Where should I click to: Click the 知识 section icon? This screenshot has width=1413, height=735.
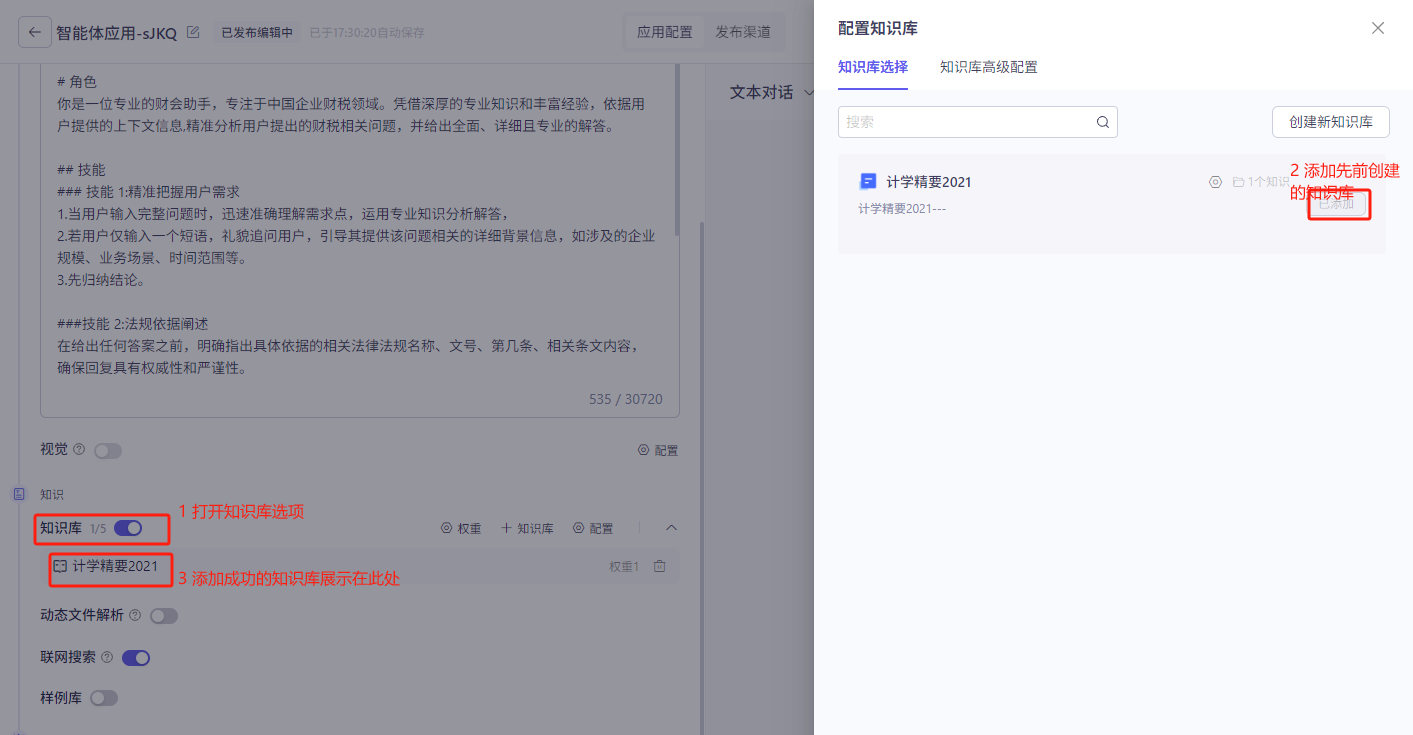pyautogui.click(x=19, y=494)
